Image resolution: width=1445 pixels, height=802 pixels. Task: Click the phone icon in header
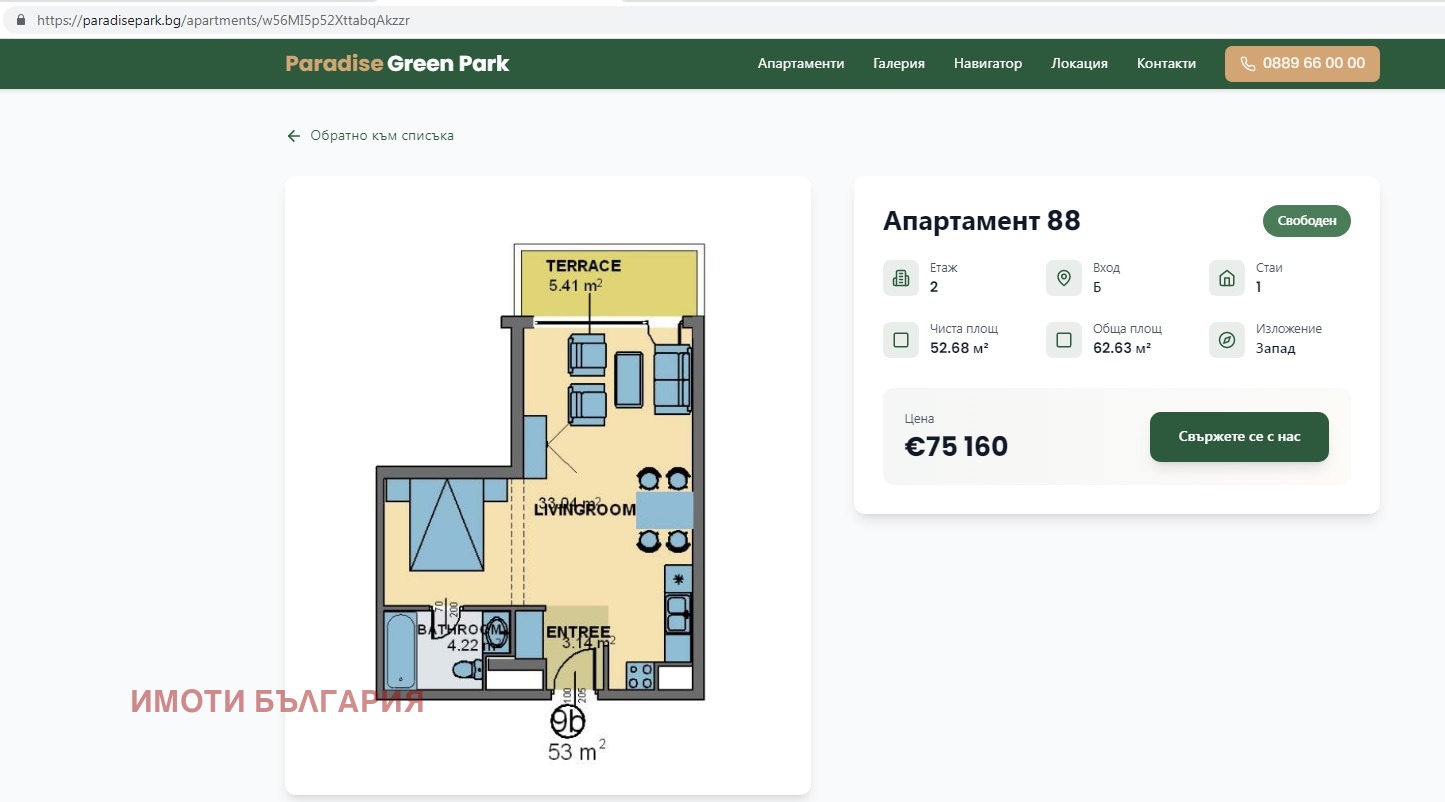pos(1247,63)
